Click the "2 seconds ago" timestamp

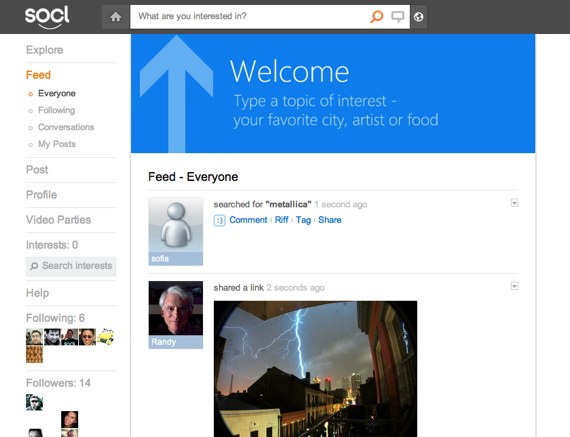coord(295,288)
